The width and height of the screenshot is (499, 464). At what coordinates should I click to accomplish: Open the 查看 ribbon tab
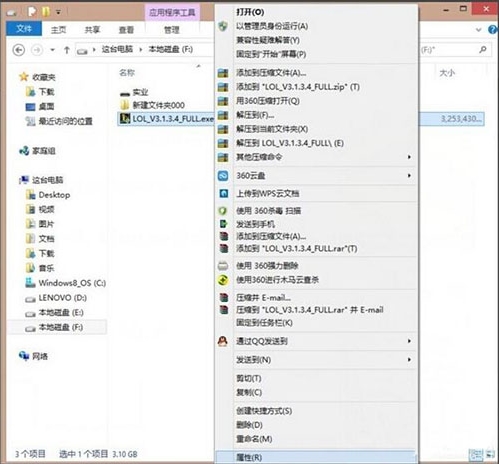point(126,30)
